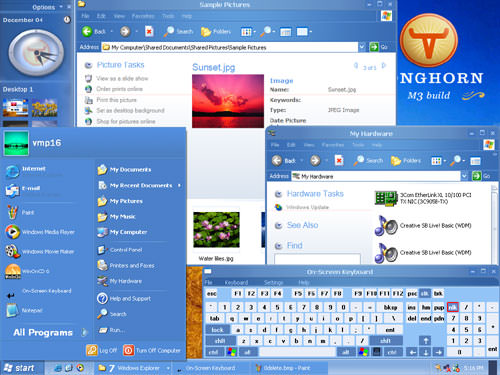Click the Forward arrow in Sample Pictures toolbar

click(x=125, y=32)
